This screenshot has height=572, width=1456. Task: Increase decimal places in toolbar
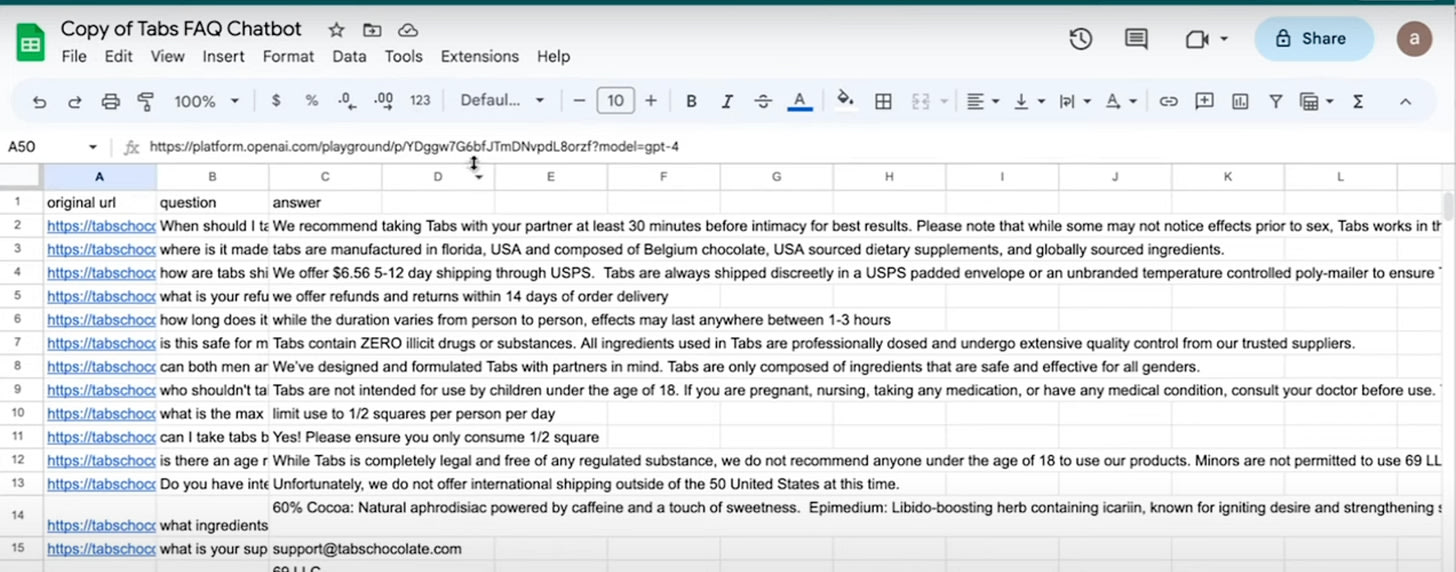[x=383, y=101]
